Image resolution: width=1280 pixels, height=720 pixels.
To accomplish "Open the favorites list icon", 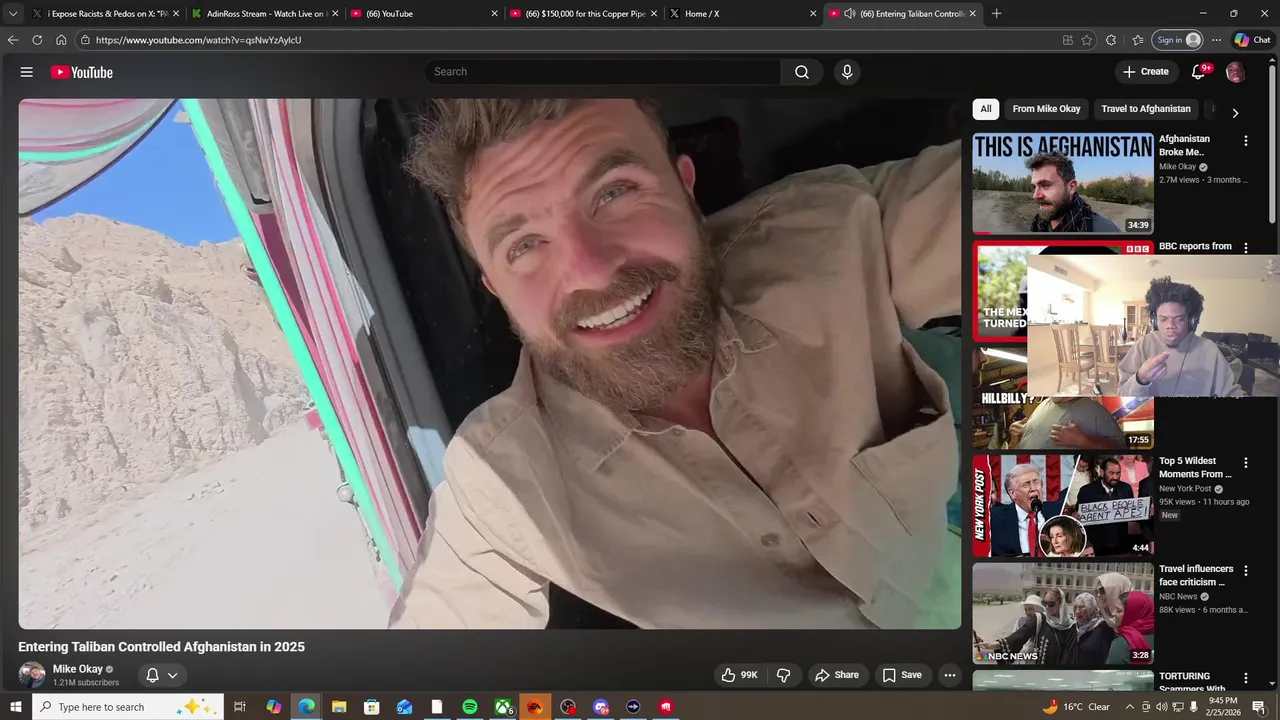I will pyautogui.click(x=1138, y=40).
